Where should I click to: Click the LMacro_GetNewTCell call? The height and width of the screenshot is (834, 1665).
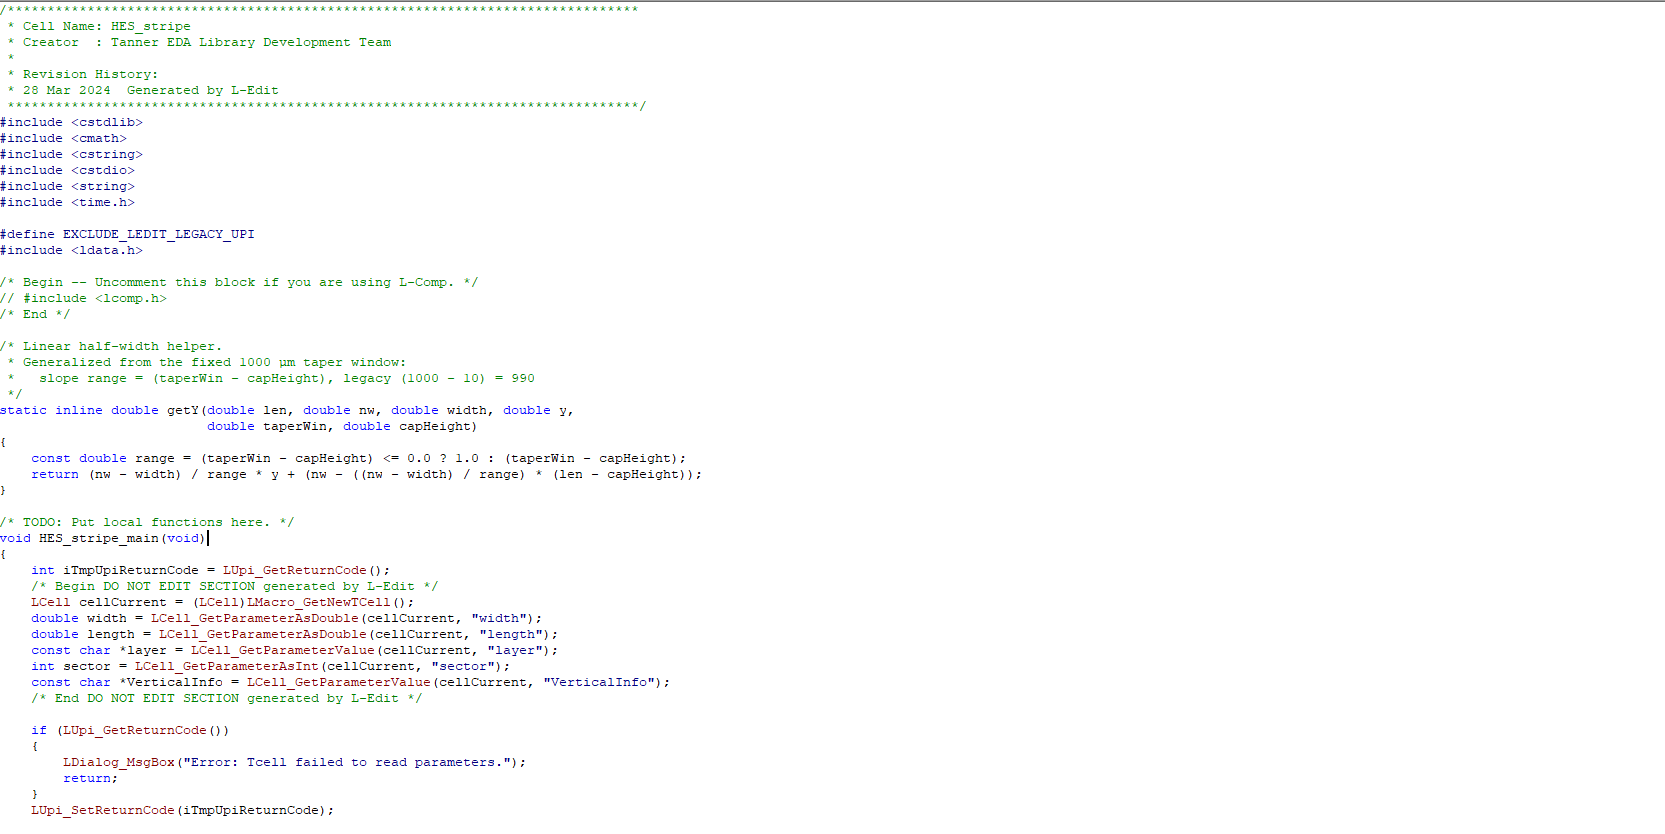pyautogui.click(x=318, y=602)
